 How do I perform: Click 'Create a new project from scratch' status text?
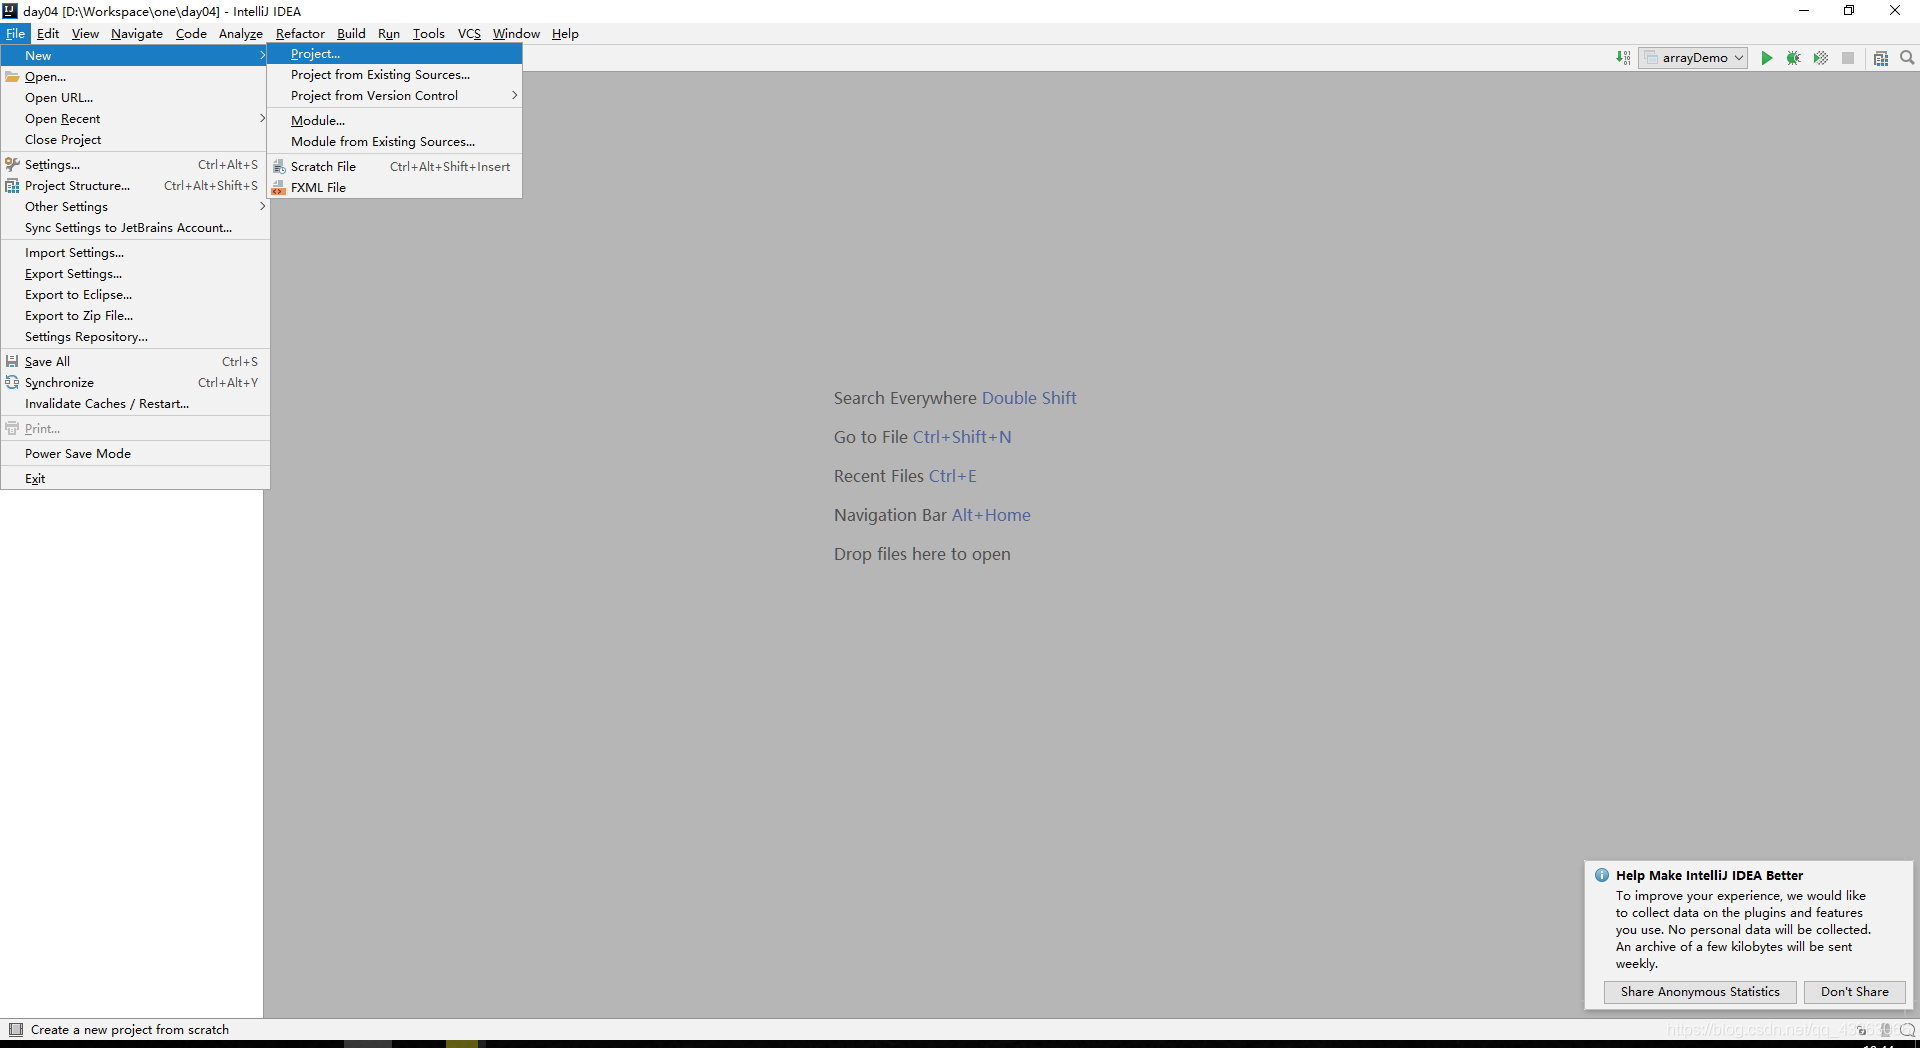coord(130,1029)
